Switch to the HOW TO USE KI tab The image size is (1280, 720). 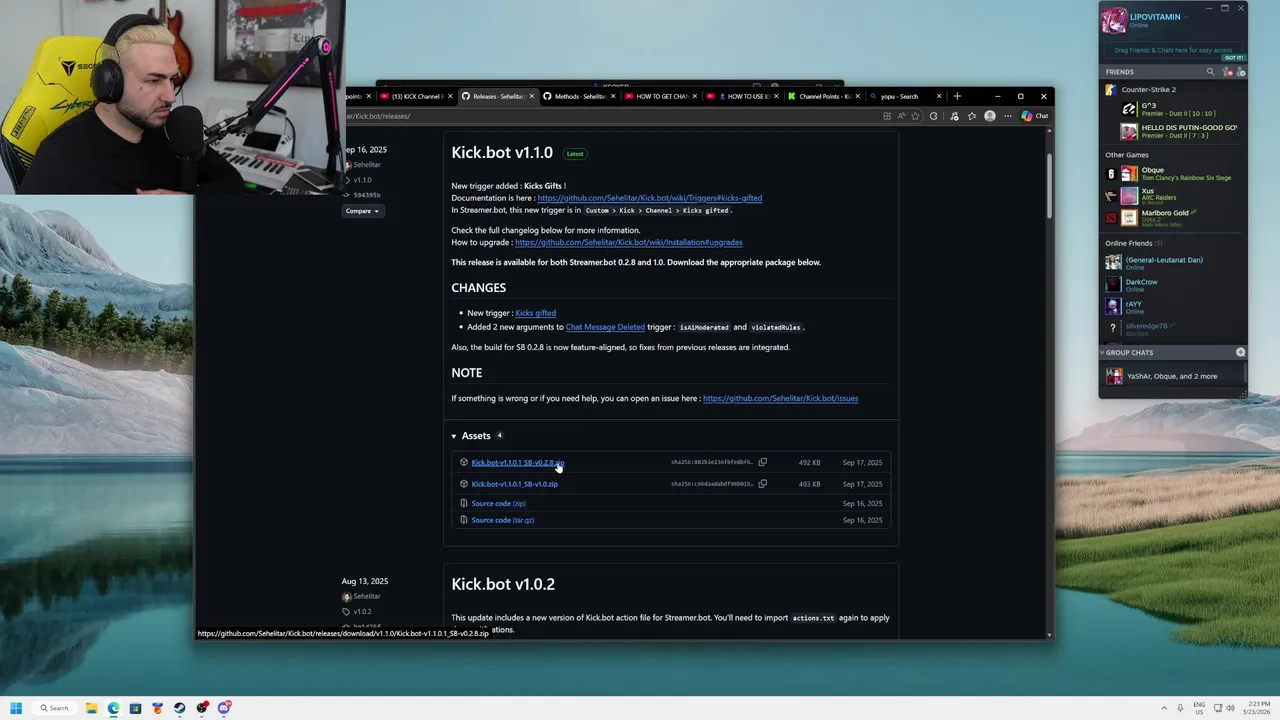click(742, 96)
